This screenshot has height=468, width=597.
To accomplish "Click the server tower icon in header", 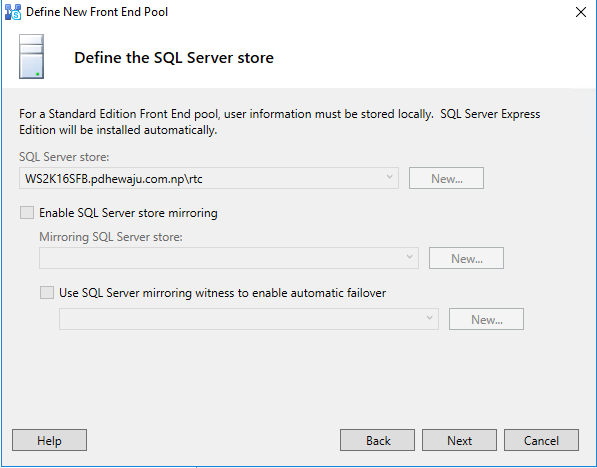I will pyautogui.click(x=32, y=56).
